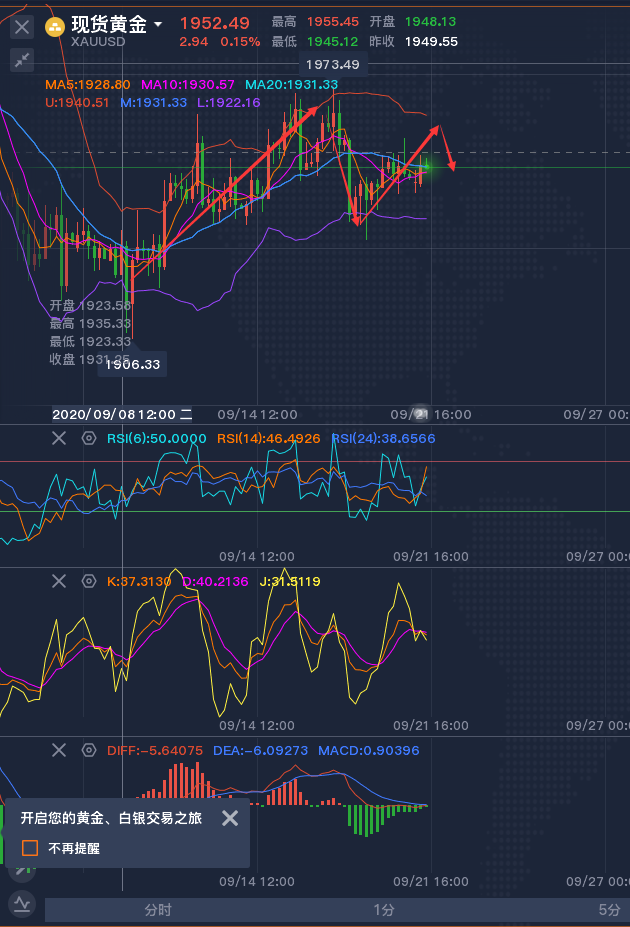Check the 不再提醒 checkbox
The image size is (630, 927).
tap(30, 848)
